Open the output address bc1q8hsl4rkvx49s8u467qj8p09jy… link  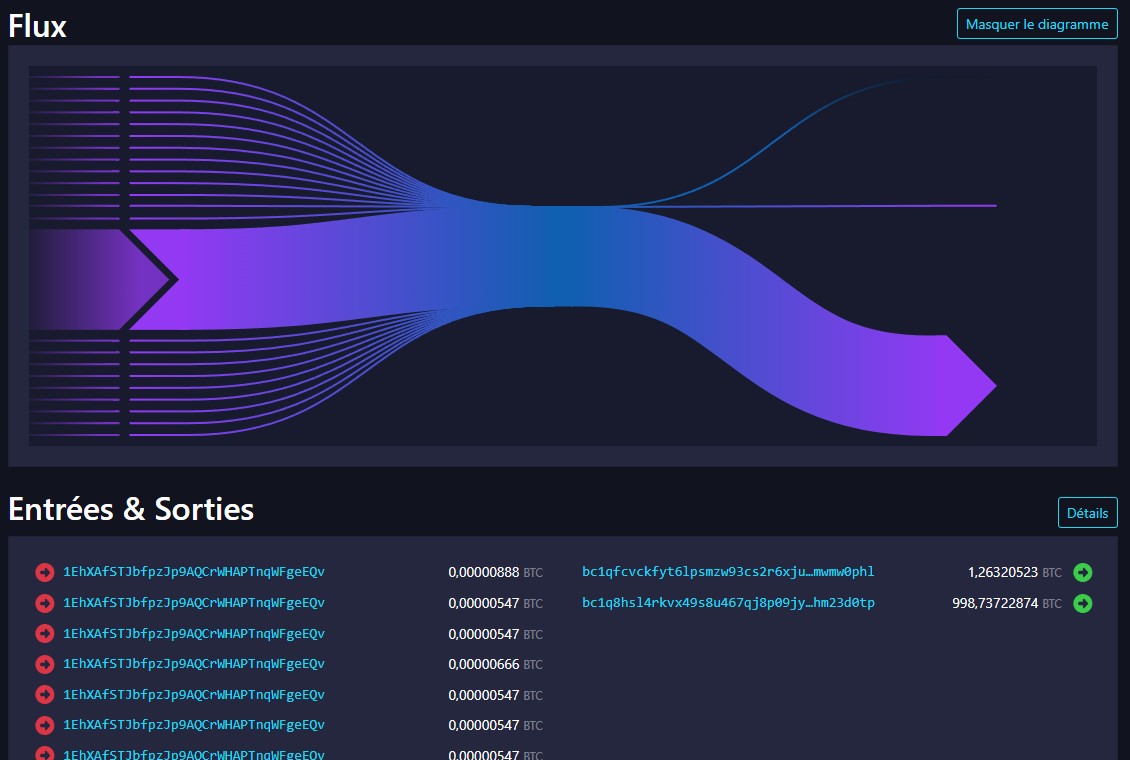click(728, 603)
